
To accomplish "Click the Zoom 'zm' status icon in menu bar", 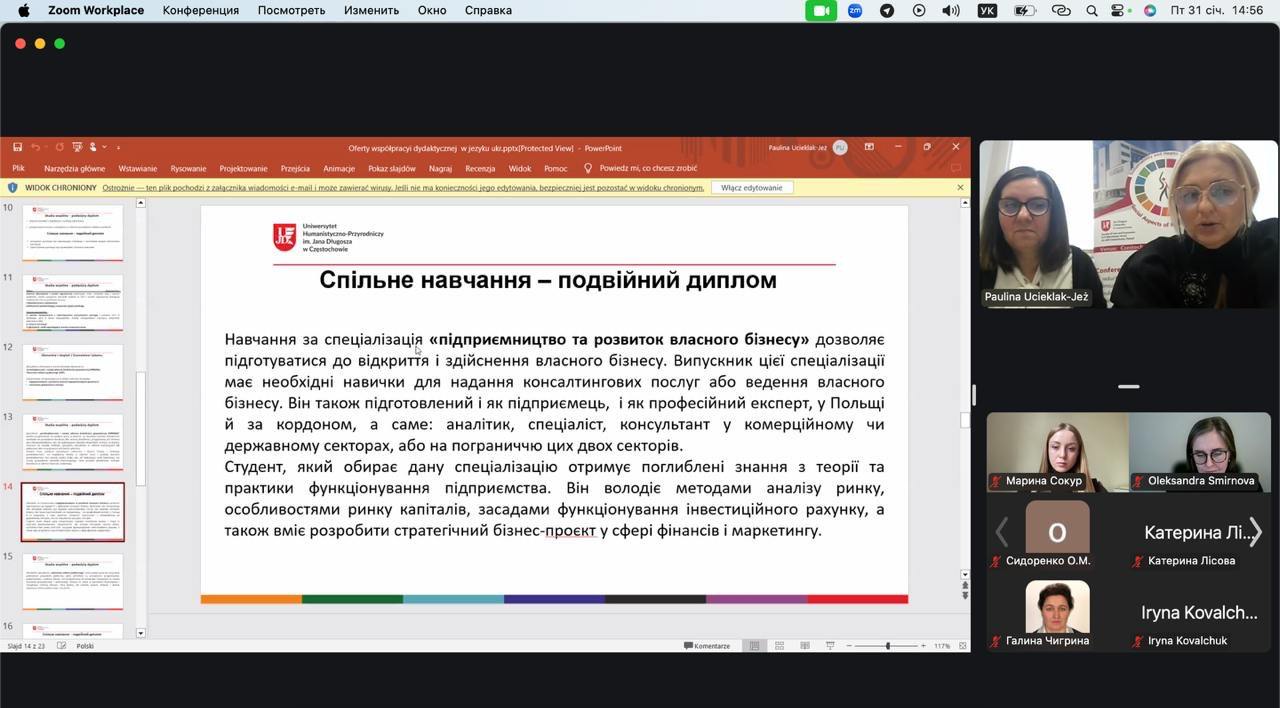I will coord(855,10).
